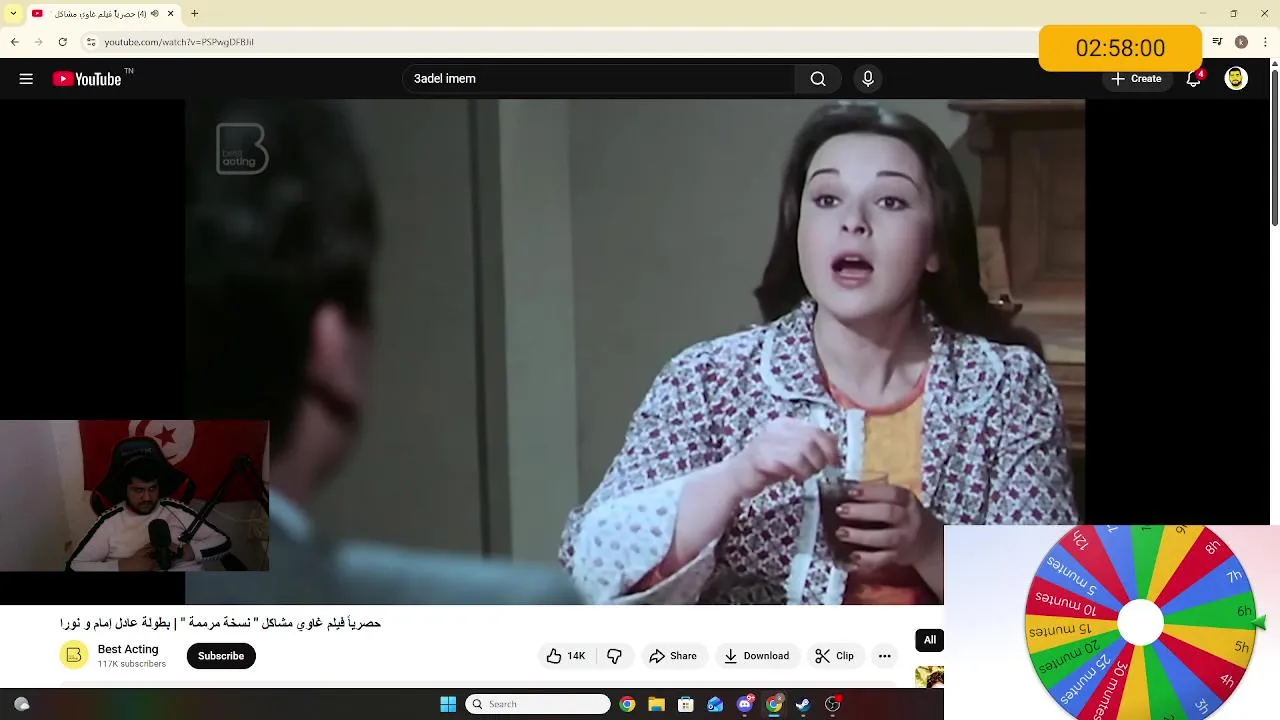
Task: Click the Windows taskbar Search box
Action: coord(538,704)
